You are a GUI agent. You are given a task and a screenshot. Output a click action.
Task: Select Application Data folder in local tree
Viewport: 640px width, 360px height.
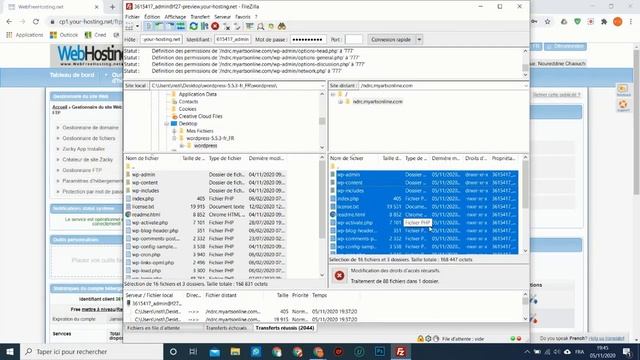[x=198, y=94]
